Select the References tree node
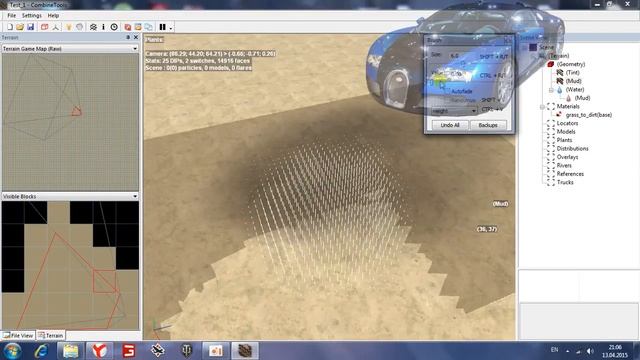The width and height of the screenshot is (640, 360). pyautogui.click(x=570, y=174)
